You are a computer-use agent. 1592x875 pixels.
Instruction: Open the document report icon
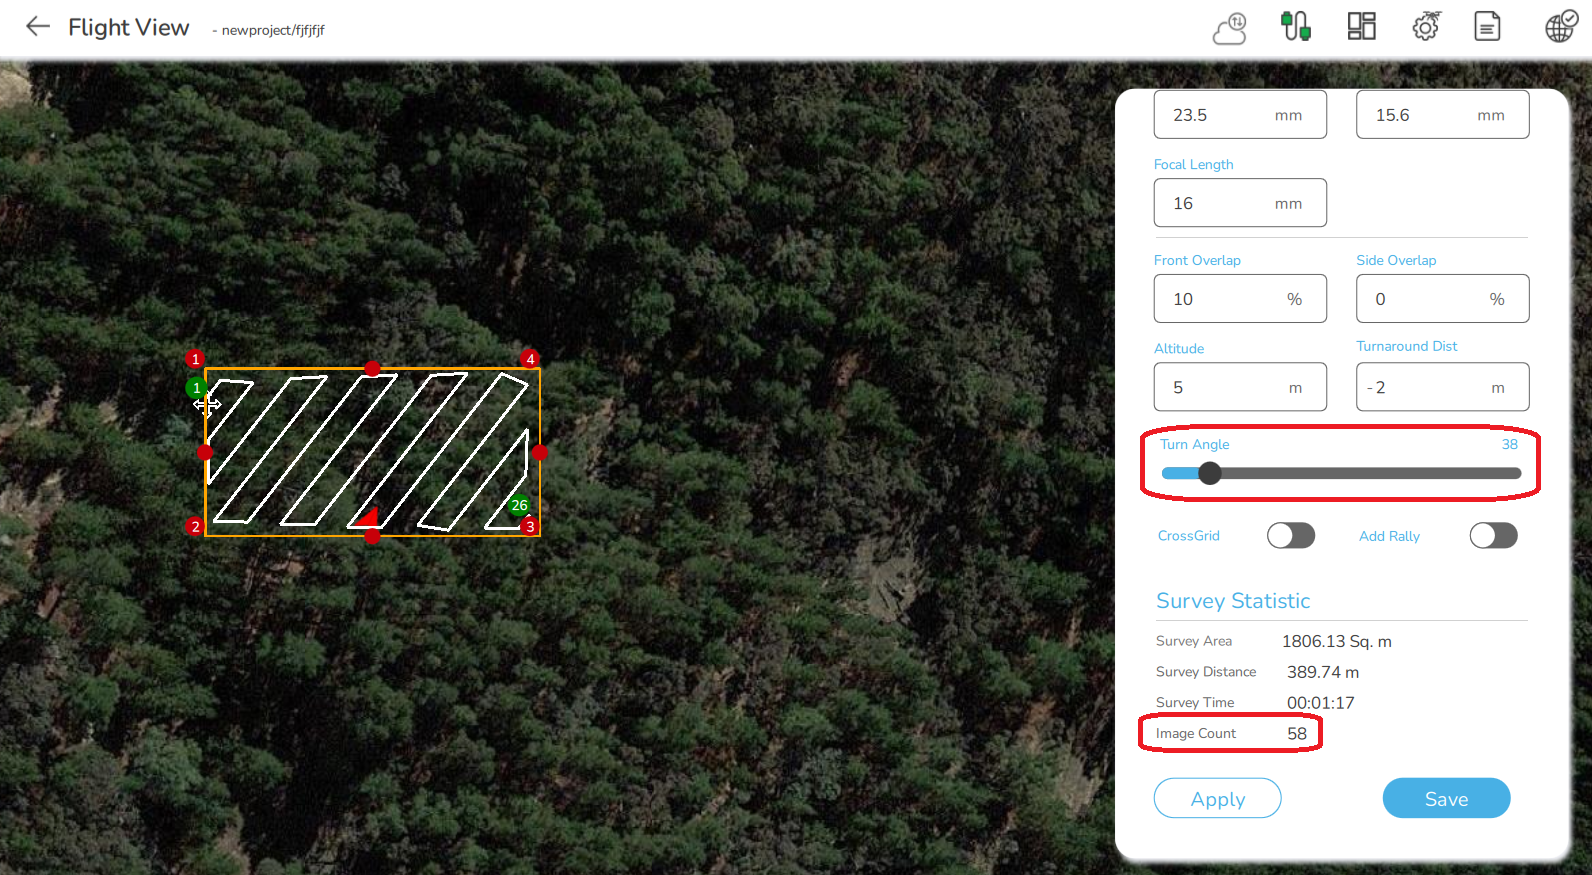point(1488,26)
